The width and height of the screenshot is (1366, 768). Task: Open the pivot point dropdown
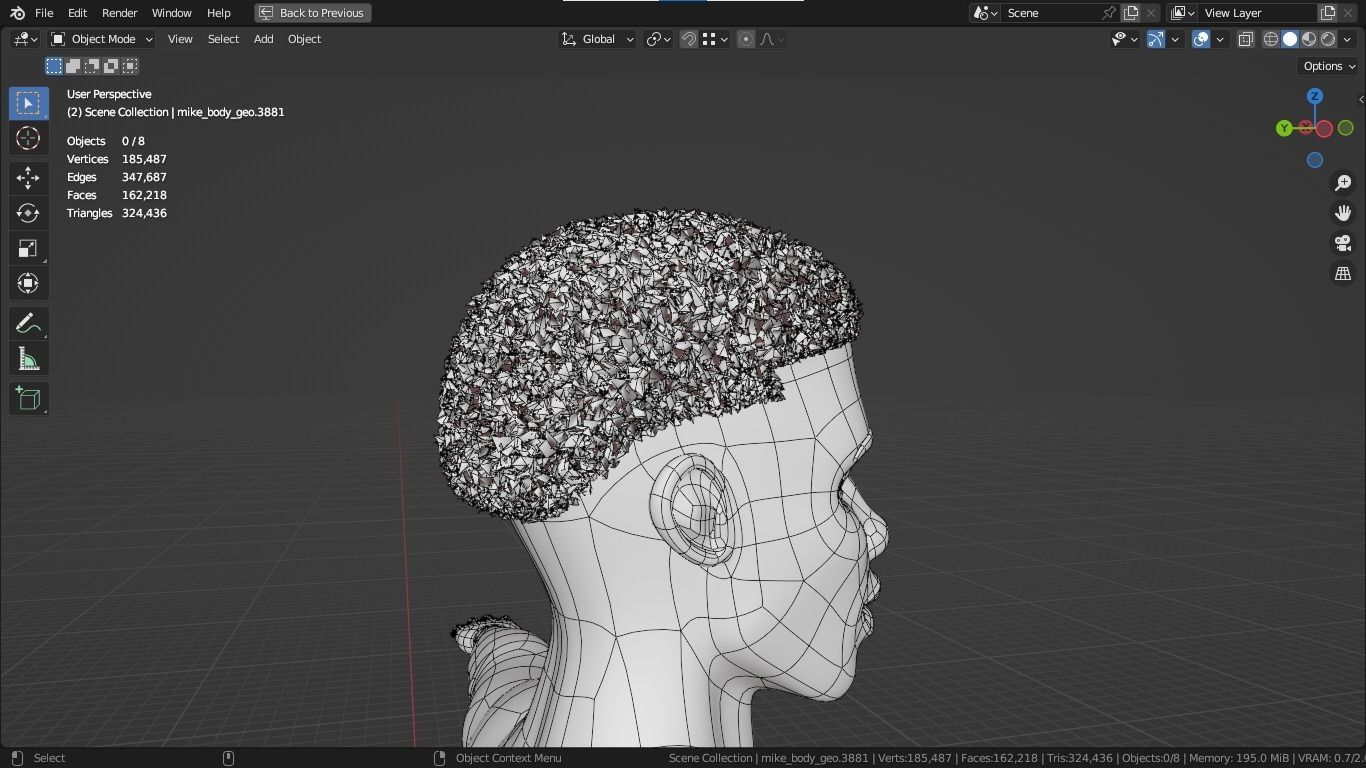pyautogui.click(x=657, y=39)
